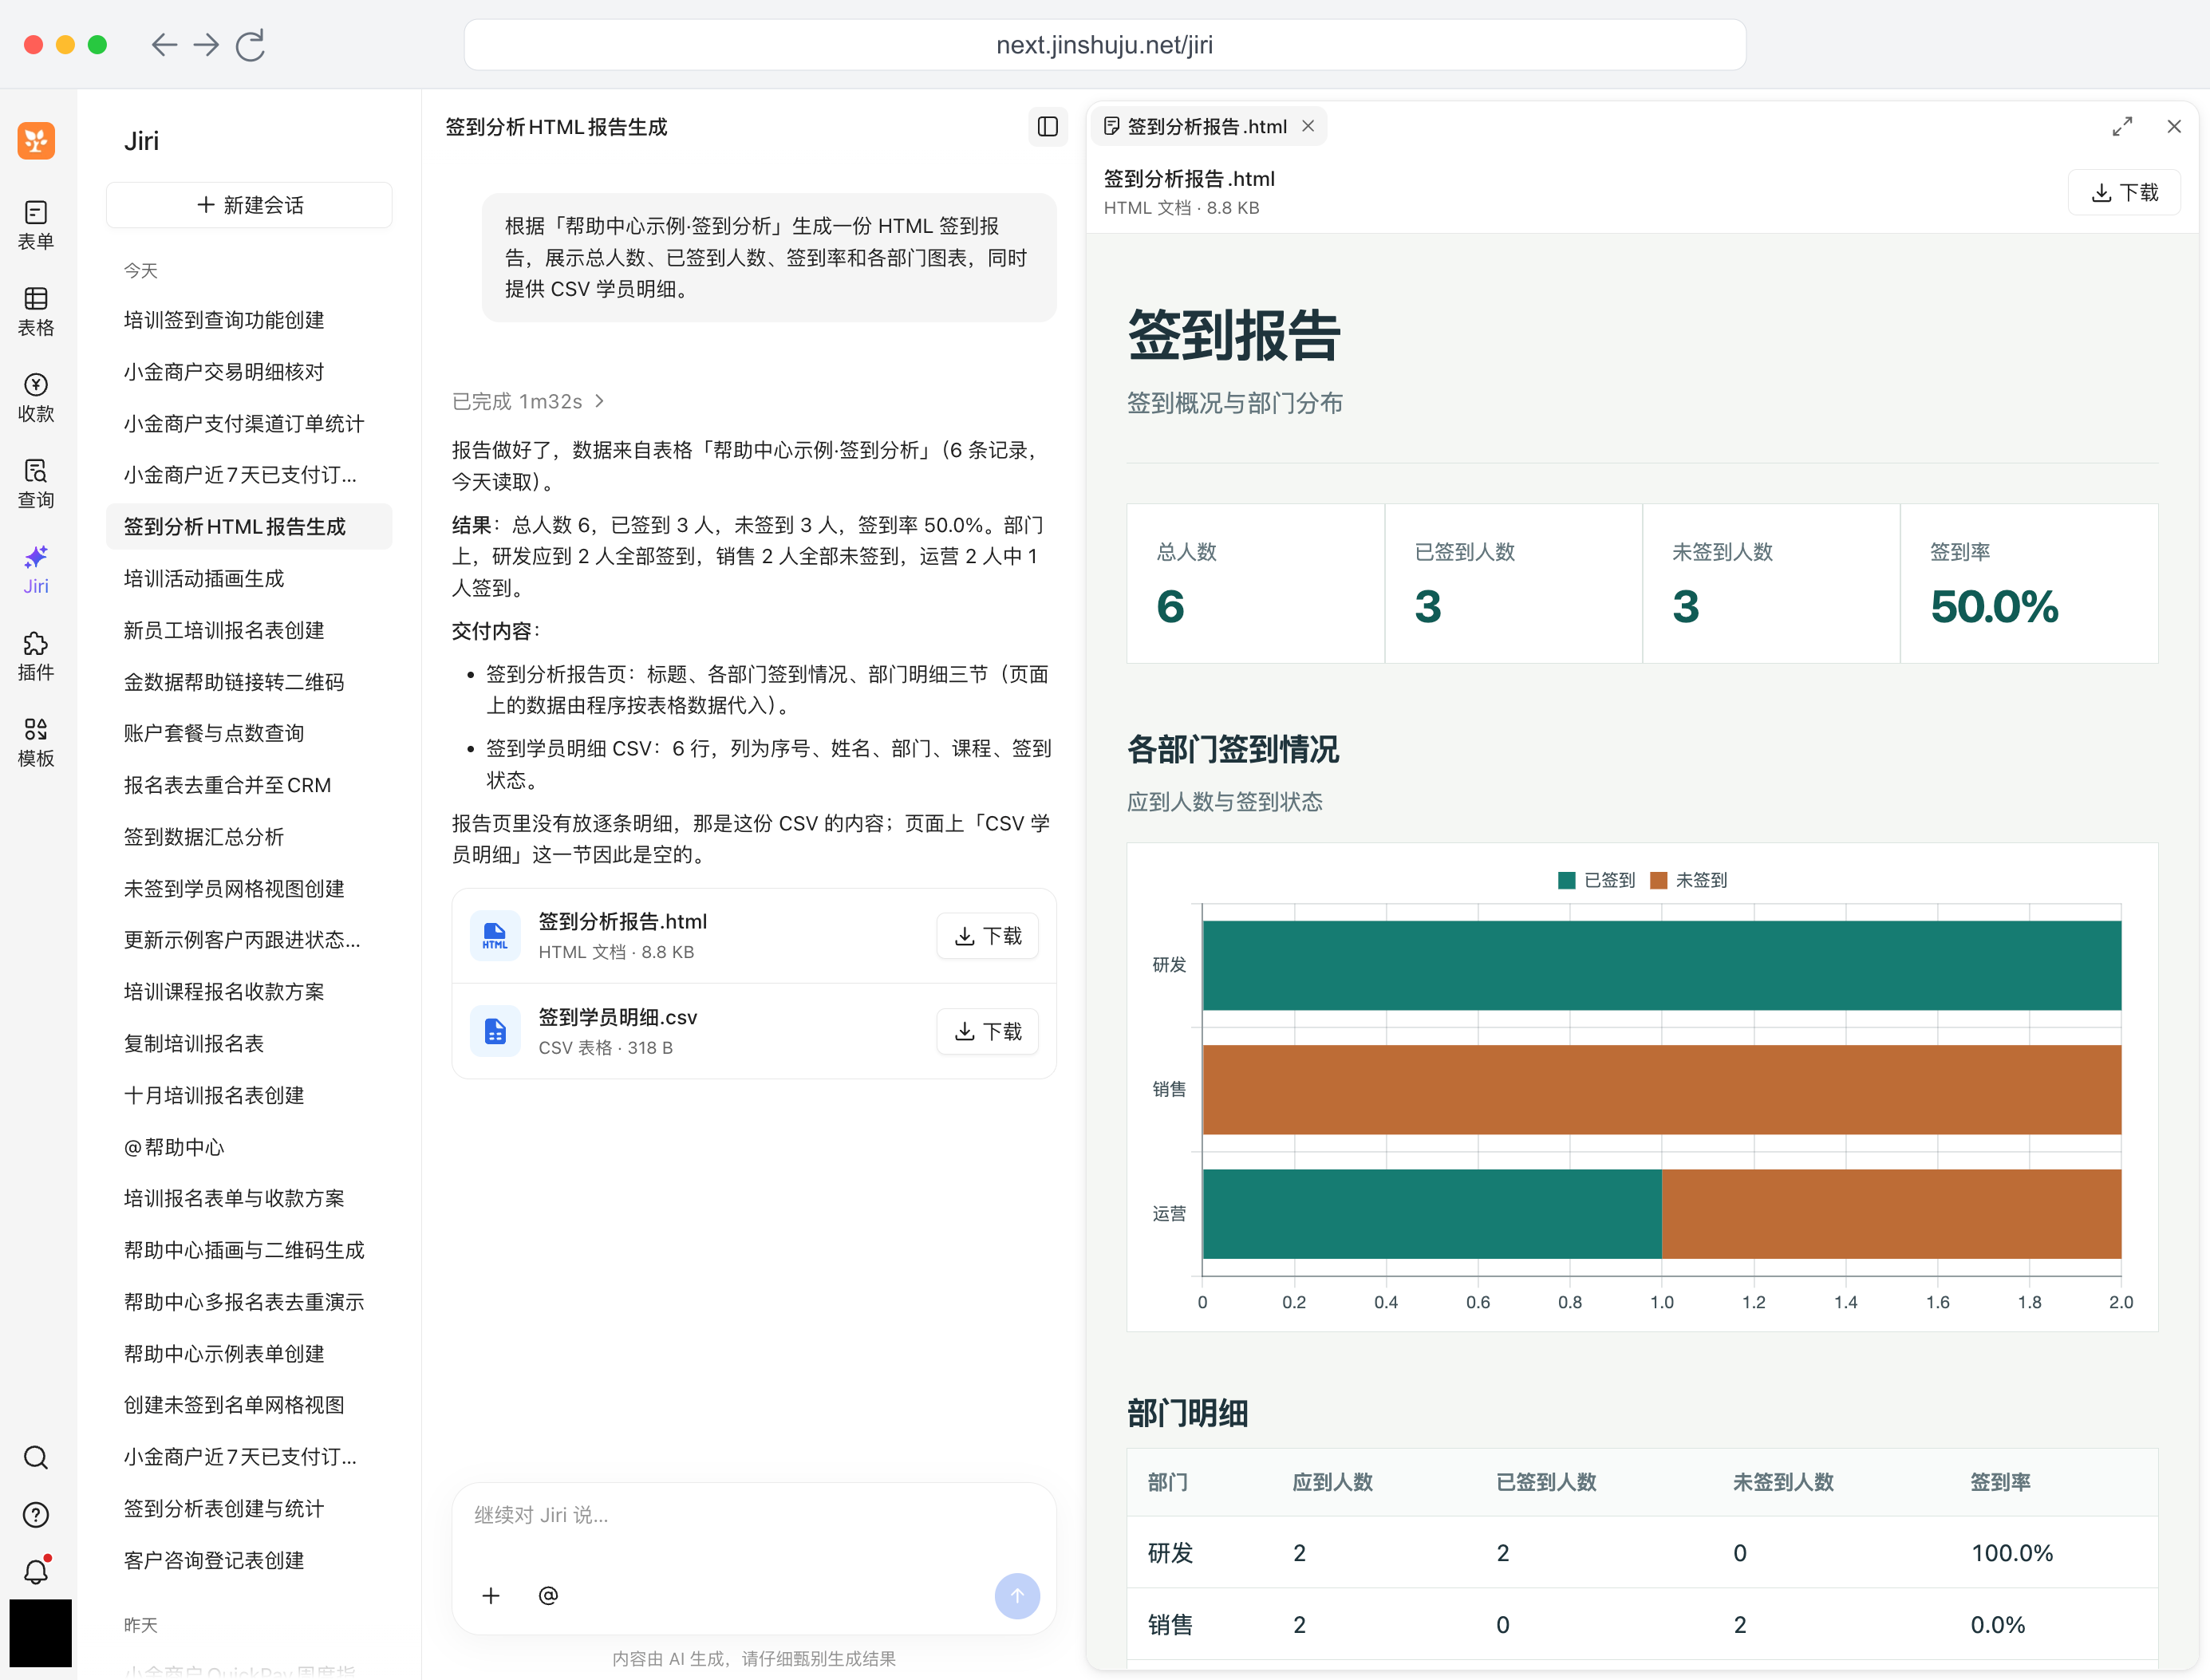2210x1680 pixels.
Task: Click the 销售 orange bar in chart
Action: click(1661, 1089)
